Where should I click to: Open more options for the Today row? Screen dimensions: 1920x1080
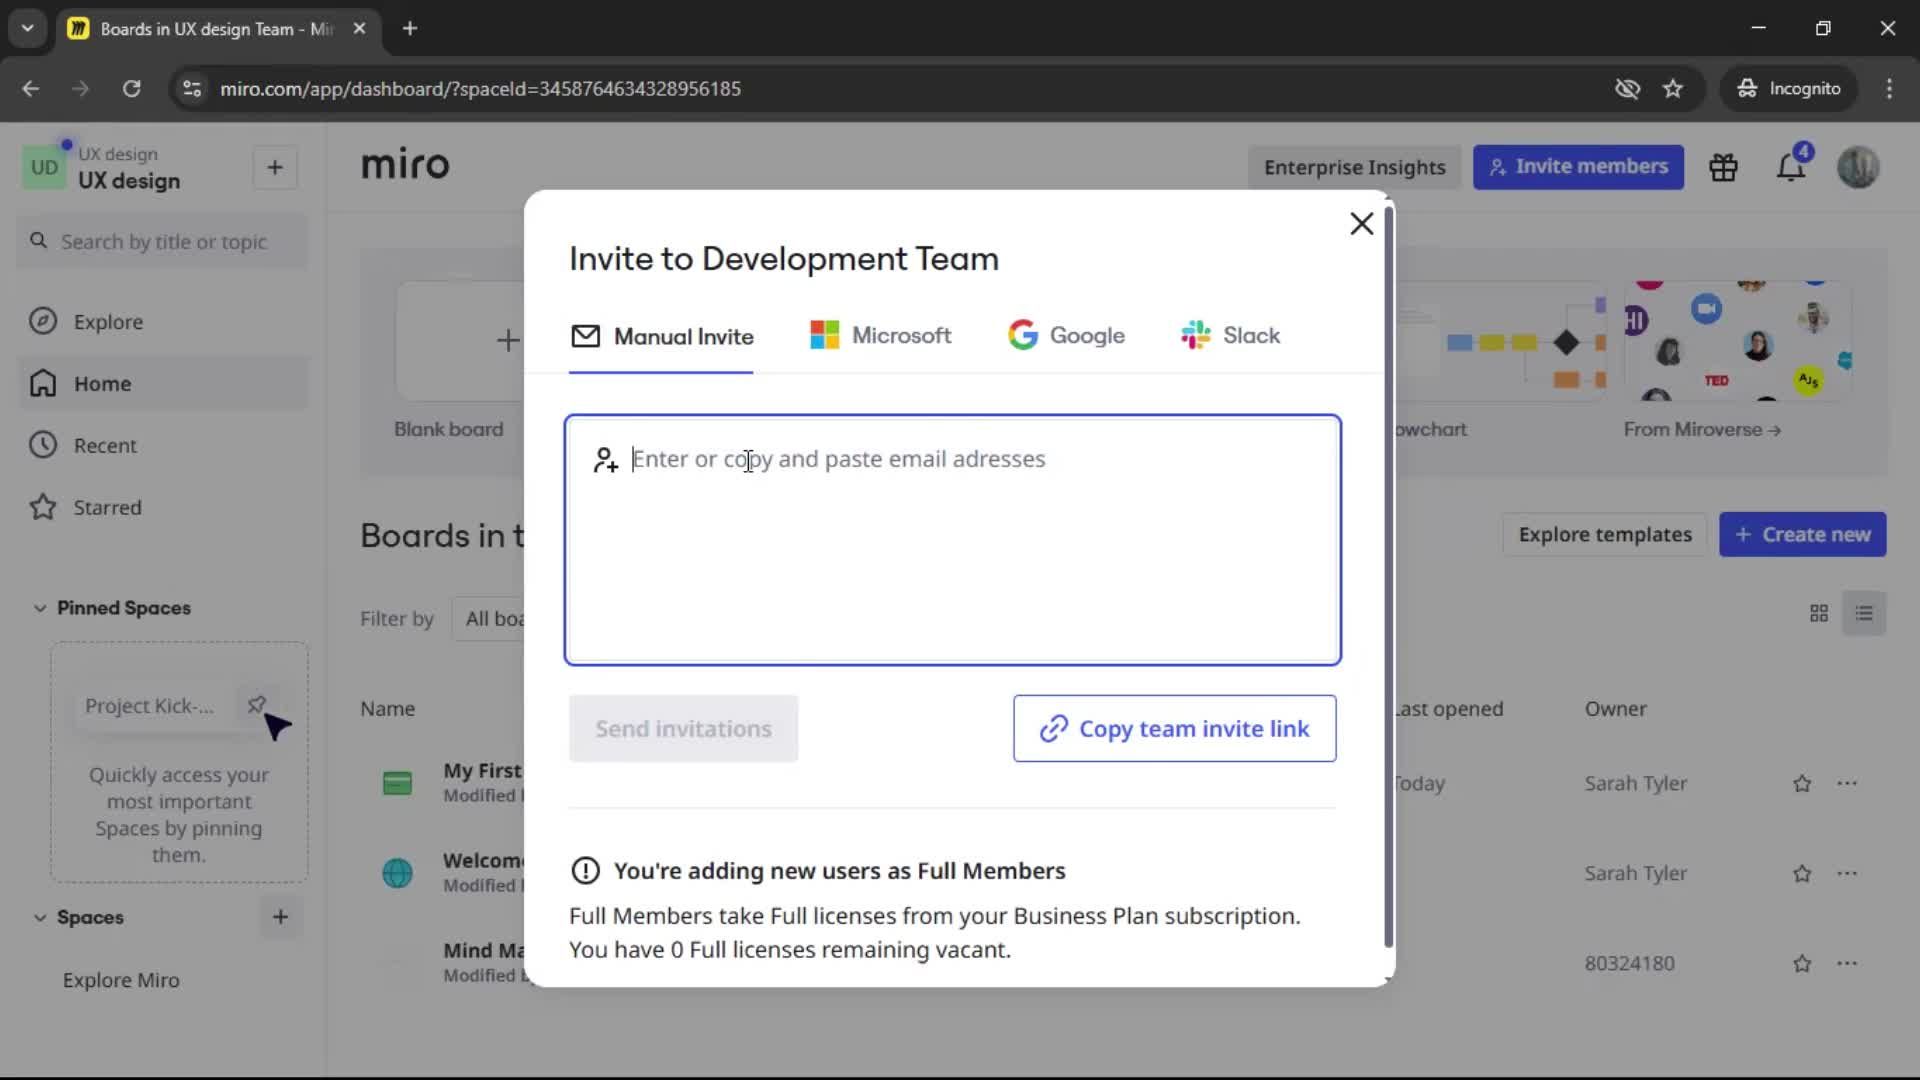pos(1847,784)
